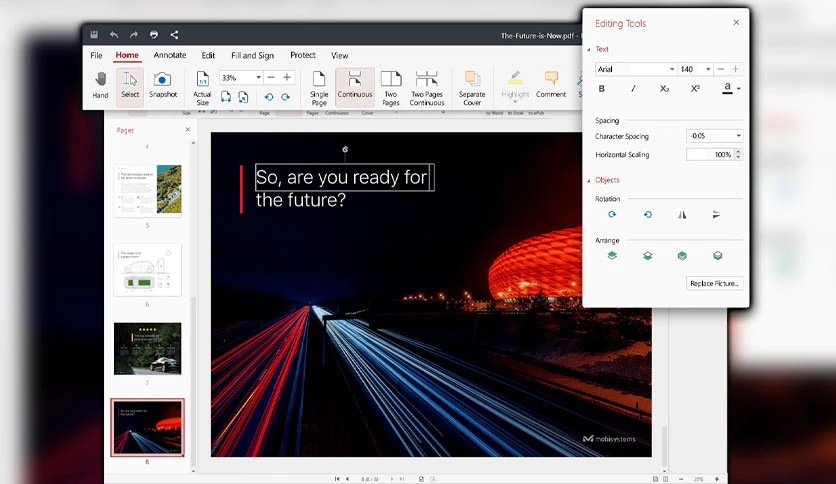The image size is (836, 484).
Task: Select page 7 thumbnail
Action: click(148, 349)
